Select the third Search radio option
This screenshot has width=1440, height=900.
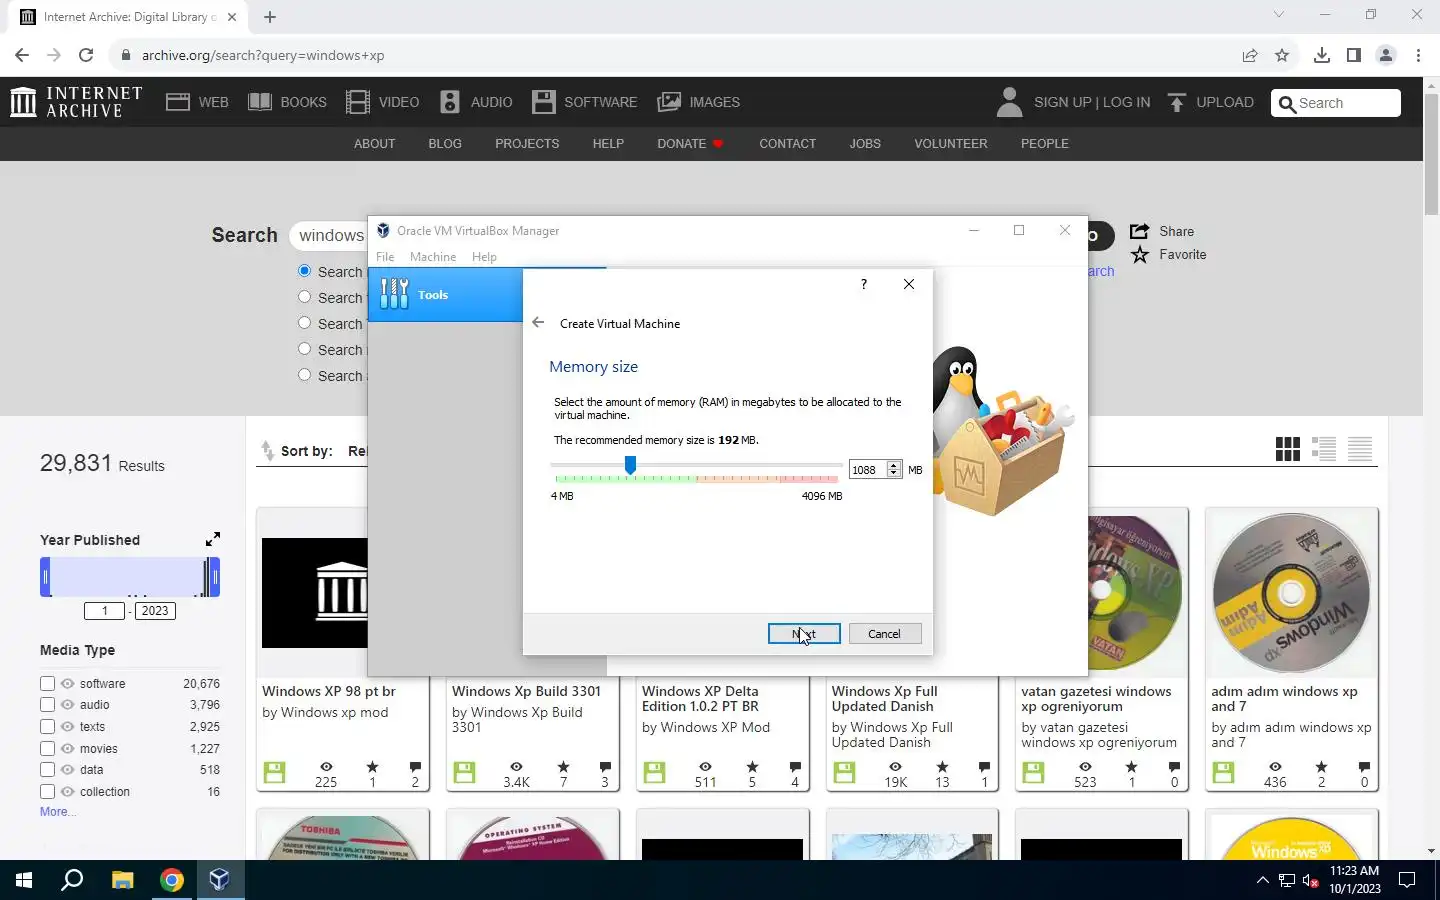pos(305,323)
